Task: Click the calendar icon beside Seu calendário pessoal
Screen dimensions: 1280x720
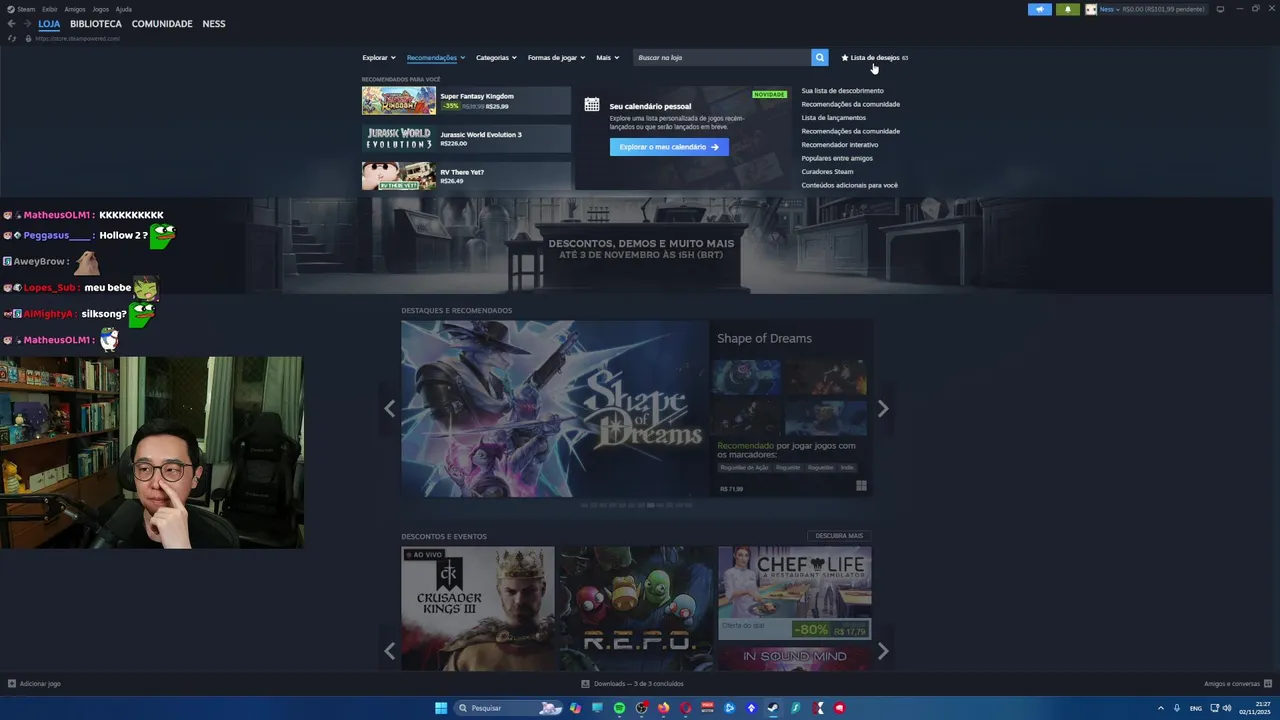Action: [x=592, y=105]
